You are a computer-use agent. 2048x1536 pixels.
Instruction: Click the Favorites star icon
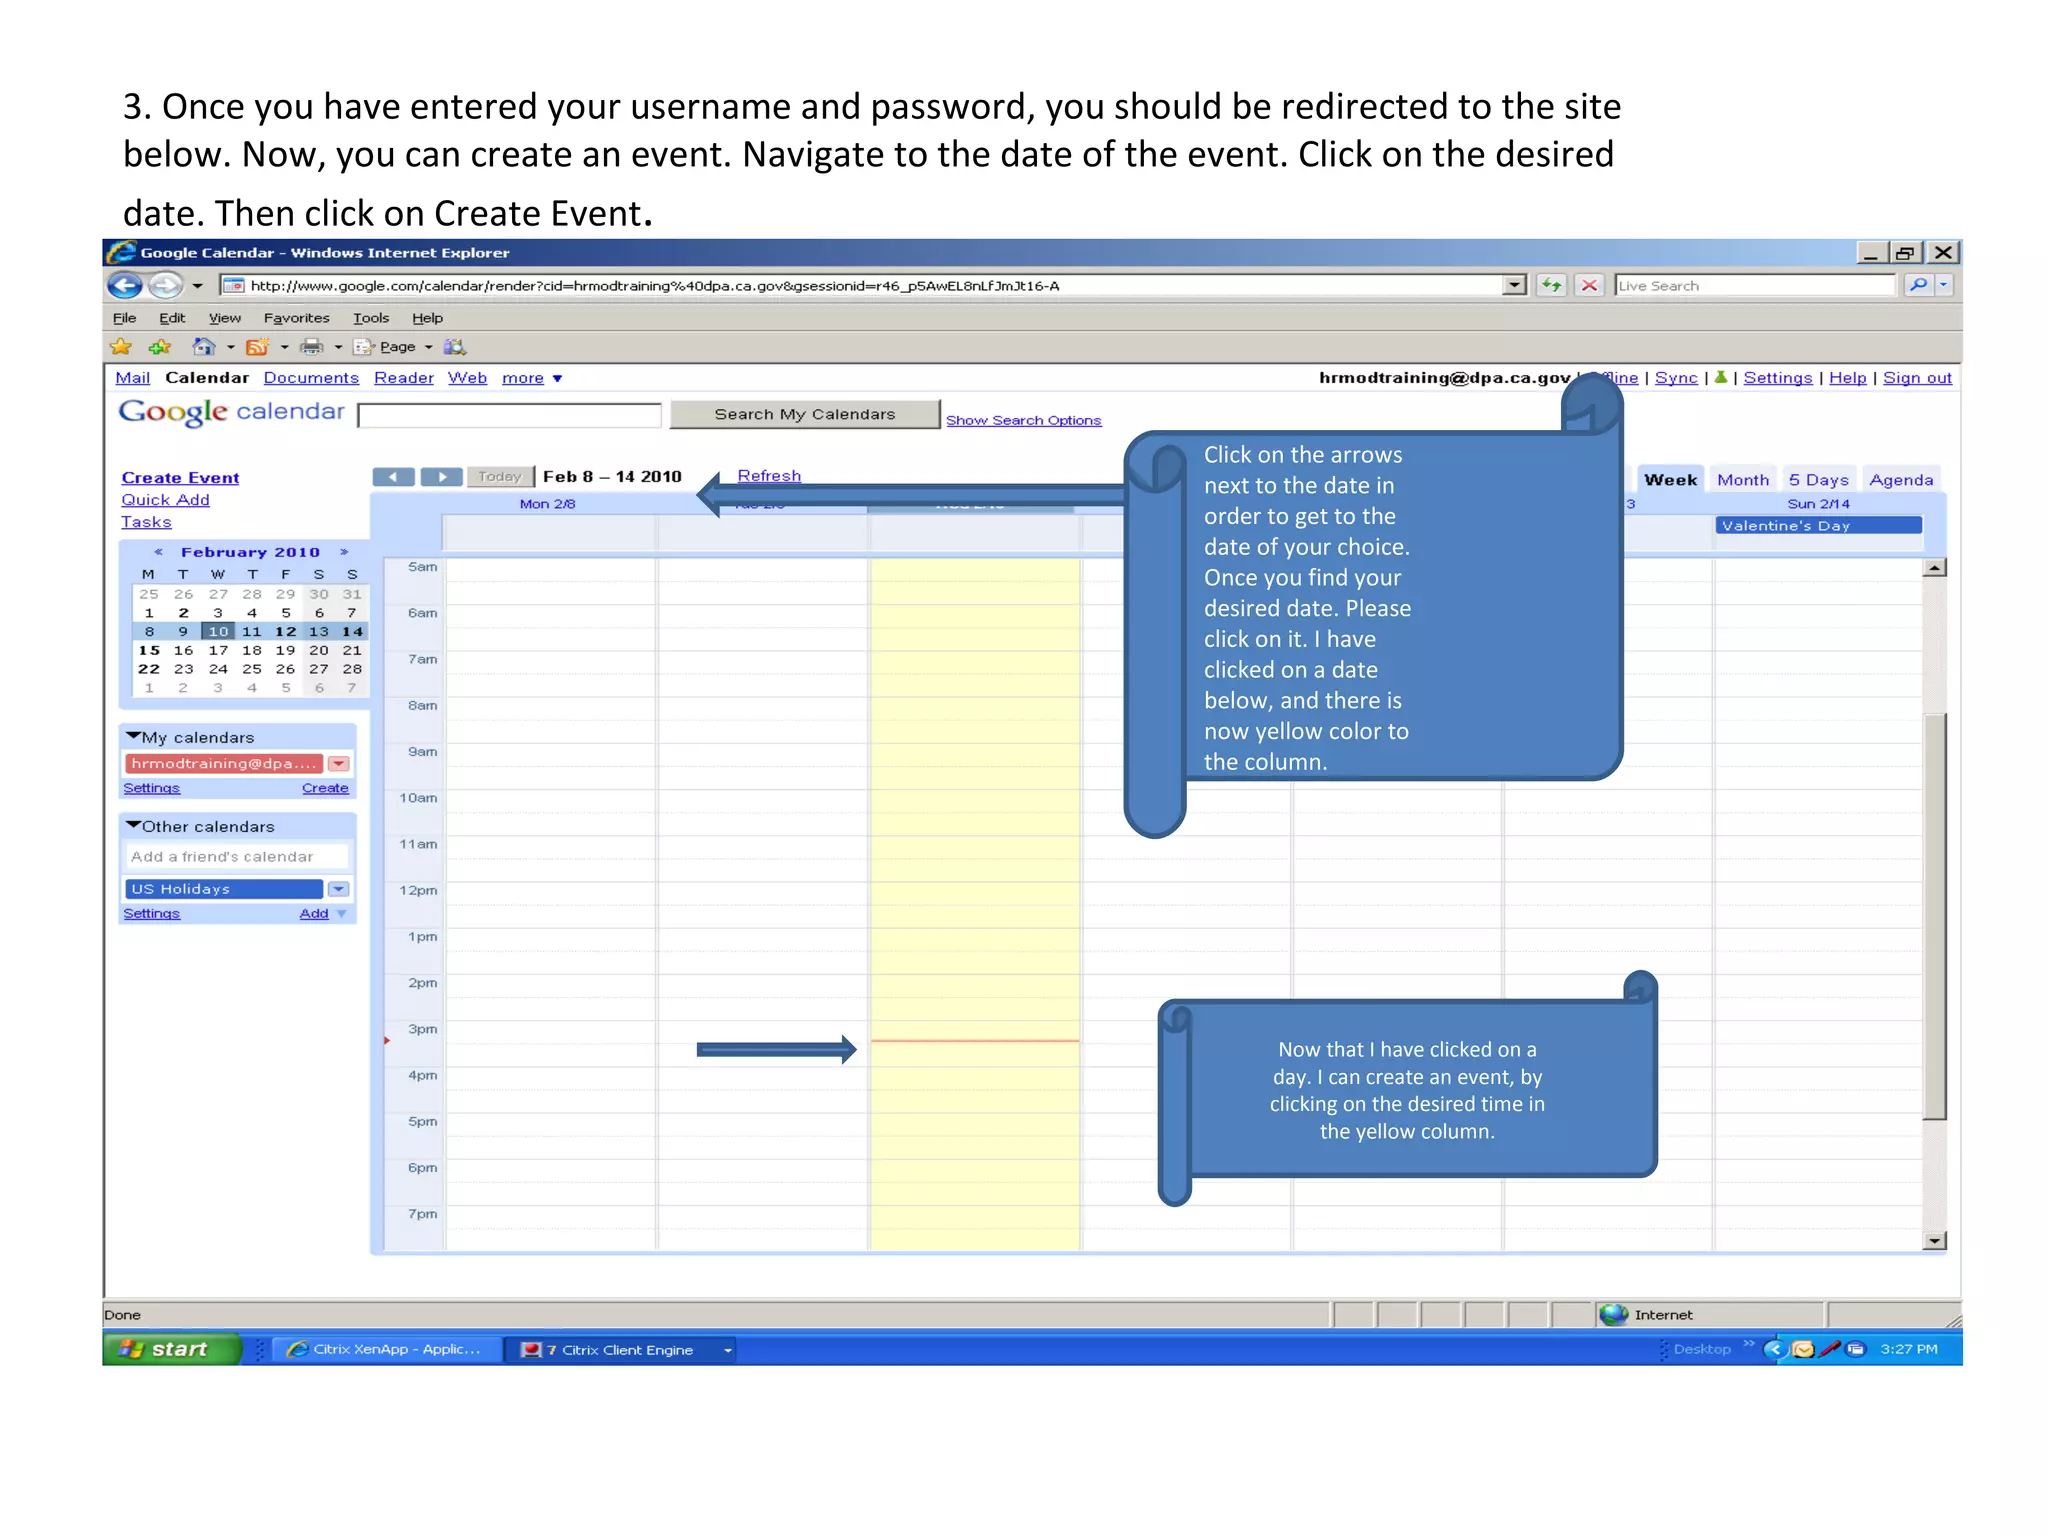tap(121, 347)
